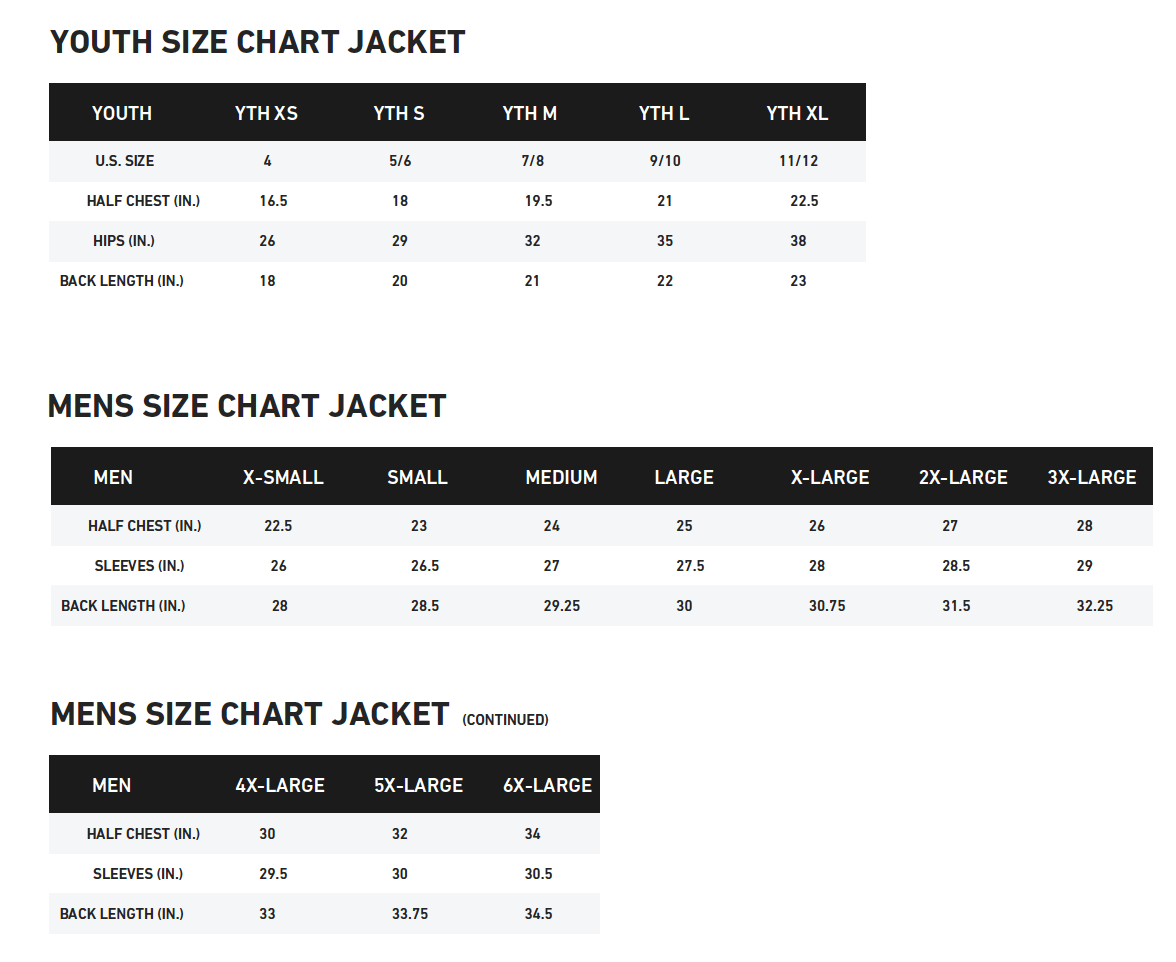Click the YOUTH SIZE CHART JACKET heading
1176x962 pixels.
click(257, 42)
